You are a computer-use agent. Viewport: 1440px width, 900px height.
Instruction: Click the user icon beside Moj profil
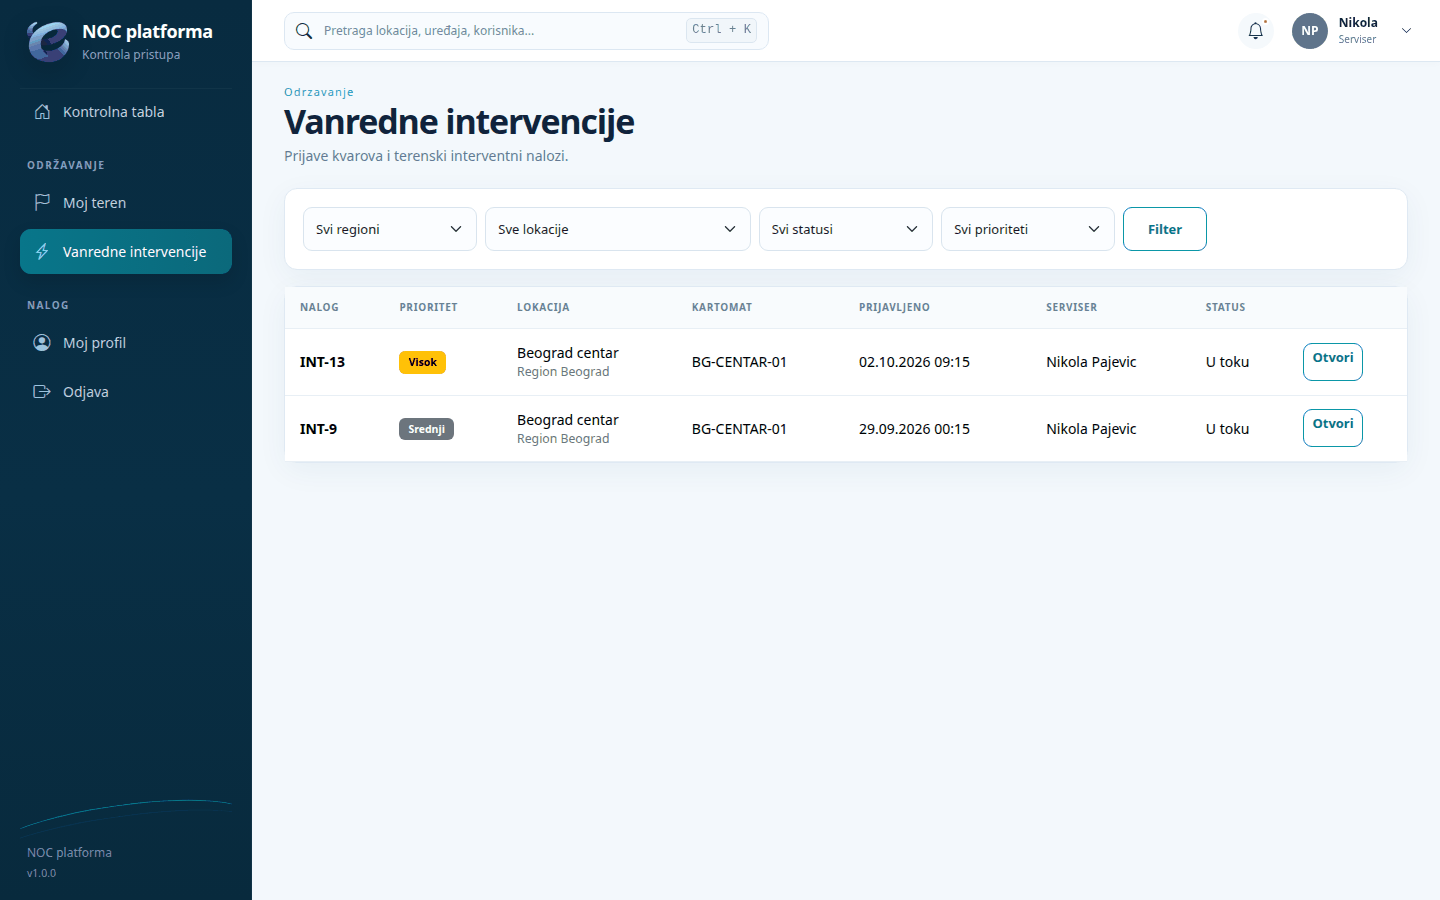[x=42, y=343]
